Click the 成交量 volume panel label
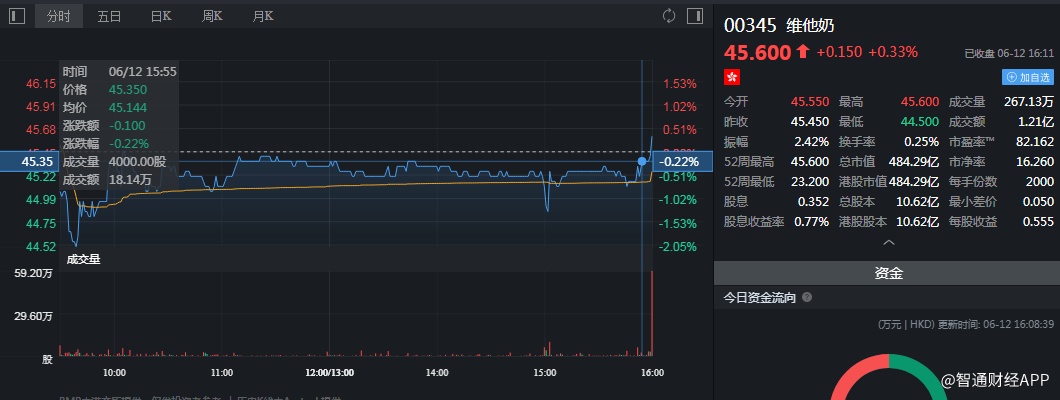Image resolution: width=1060 pixels, height=400 pixels. [x=84, y=259]
